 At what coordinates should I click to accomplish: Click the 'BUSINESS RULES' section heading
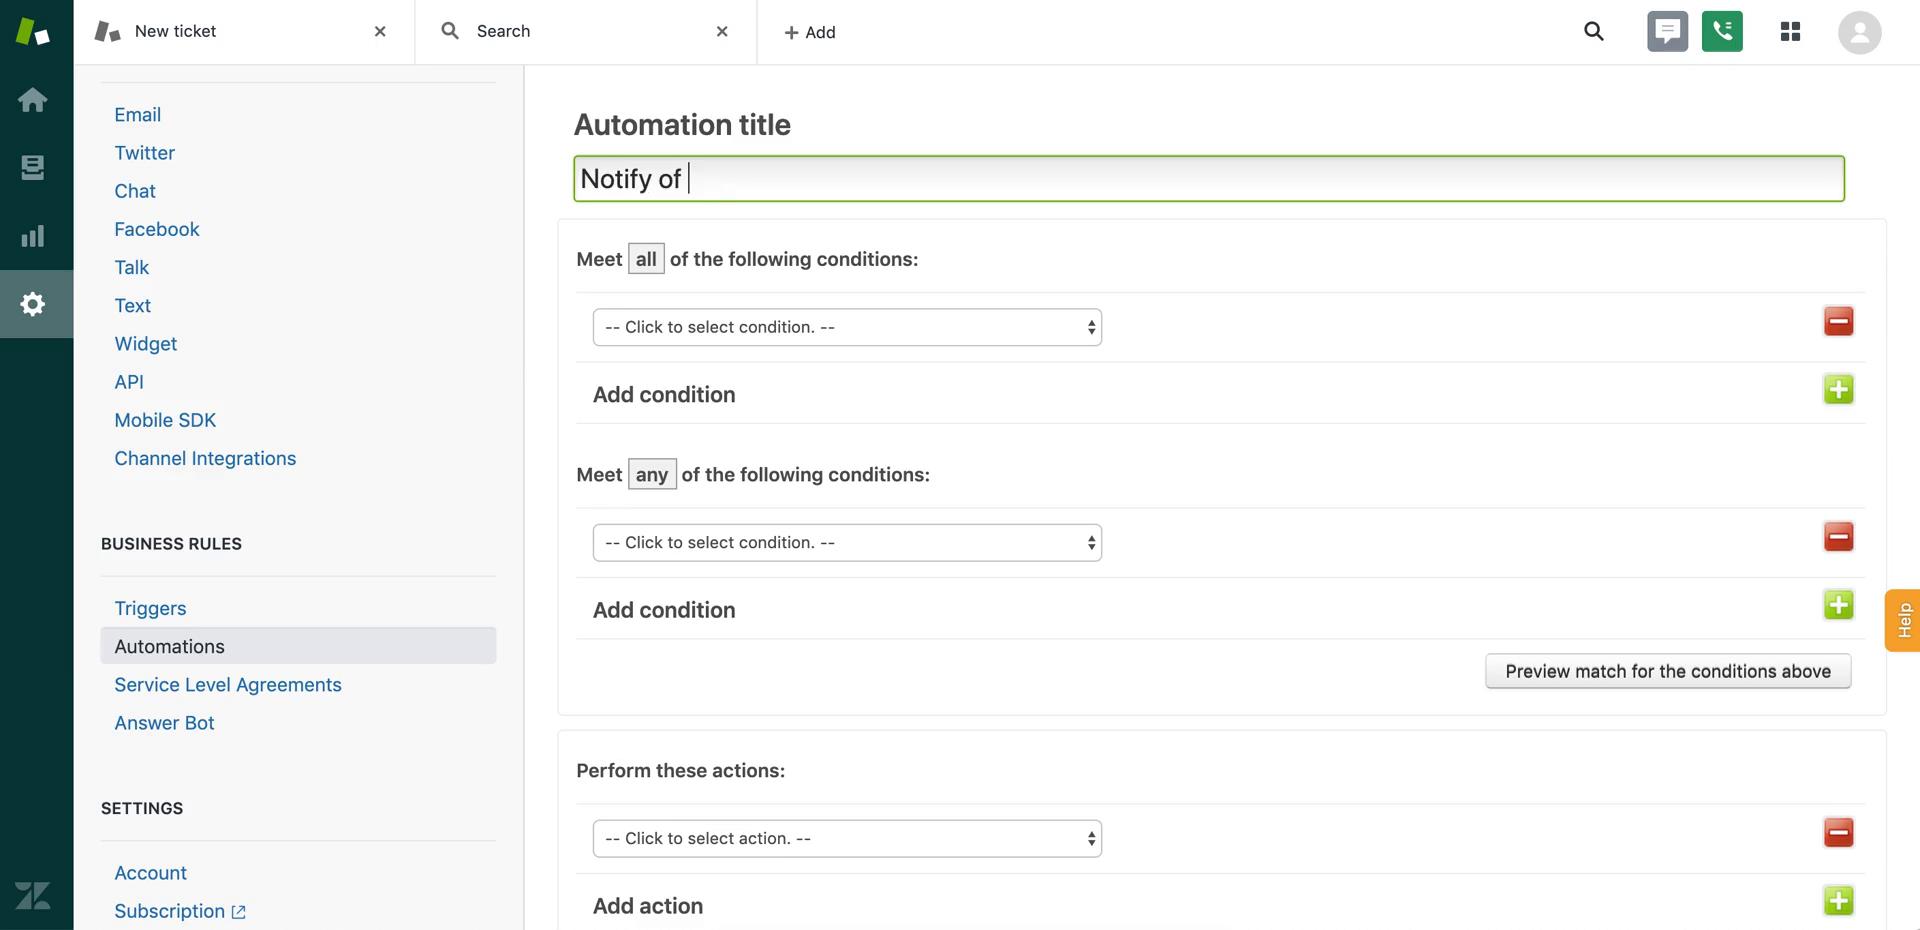point(171,544)
